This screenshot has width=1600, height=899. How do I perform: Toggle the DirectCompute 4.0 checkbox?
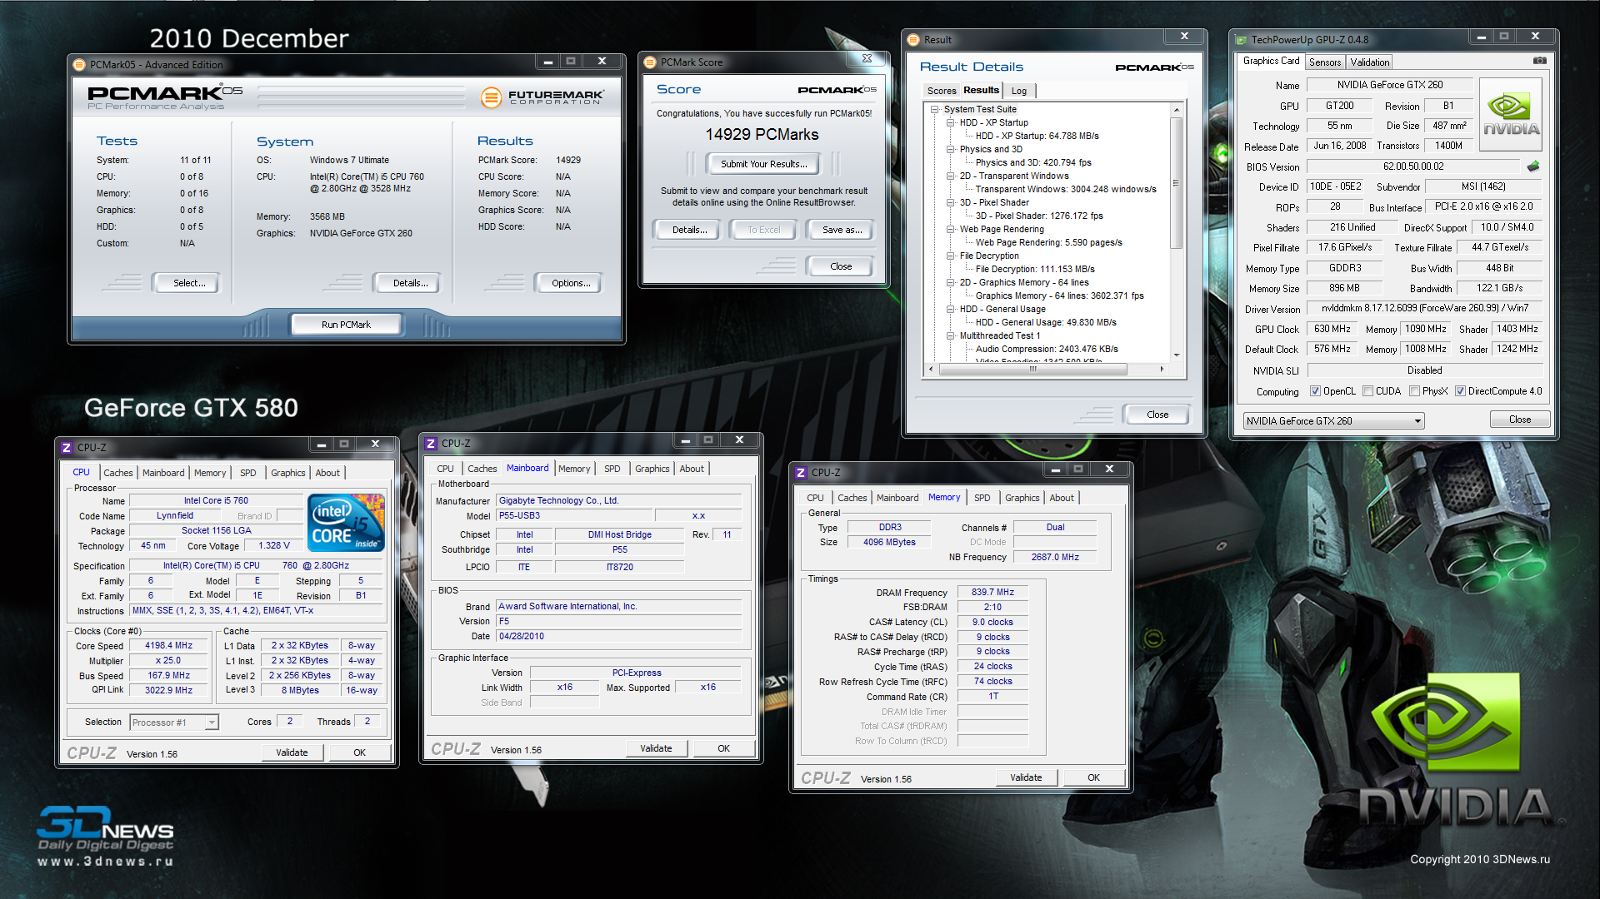[x=1460, y=391]
